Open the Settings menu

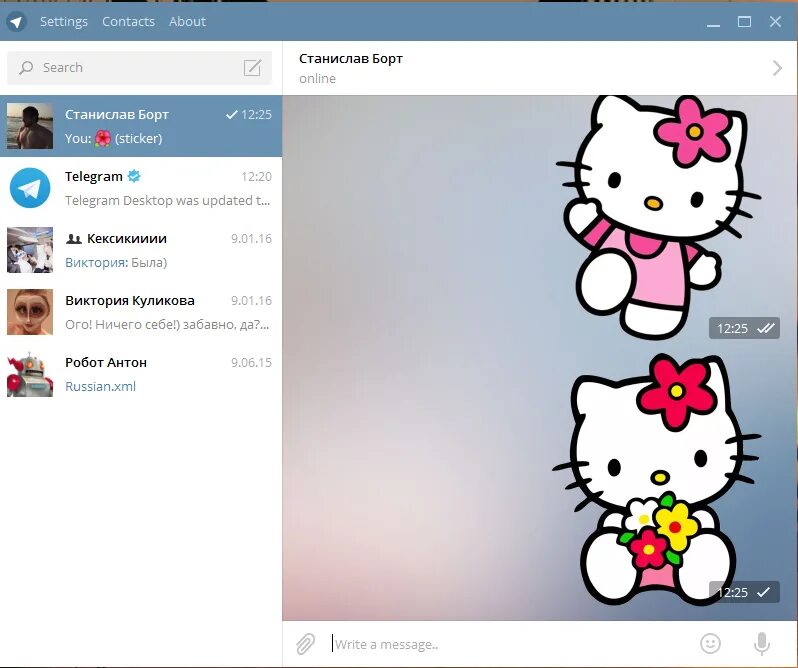pyautogui.click(x=64, y=21)
